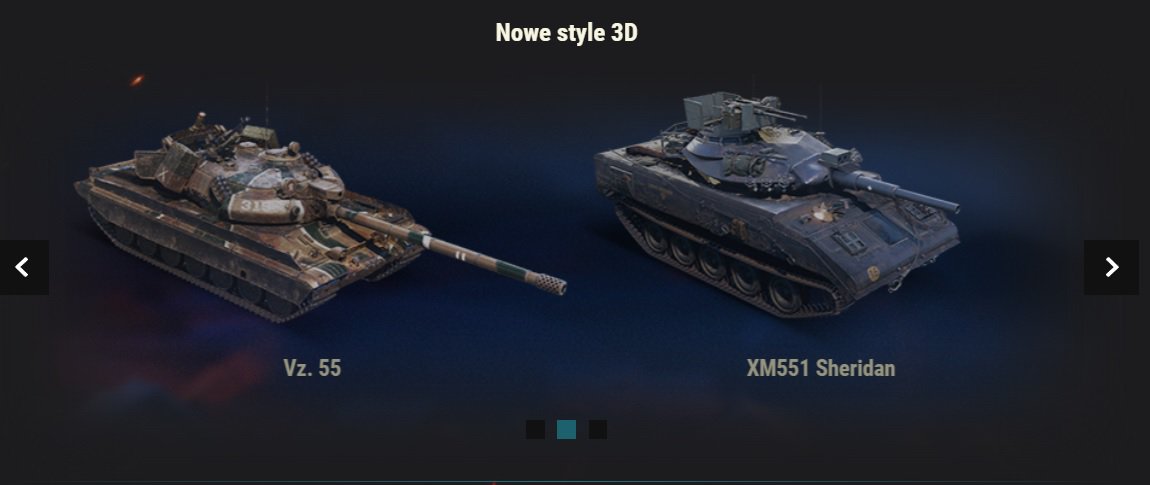Go to the previous slide with left arrow
Image resolution: width=1150 pixels, height=485 pixels.
pyautogui.click(x=24, y=267)
